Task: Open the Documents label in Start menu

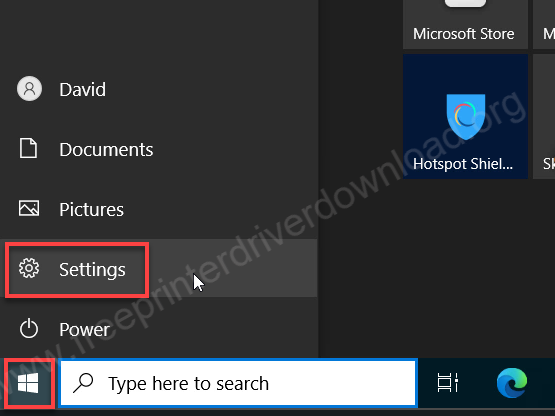Action: coord(106,150)
